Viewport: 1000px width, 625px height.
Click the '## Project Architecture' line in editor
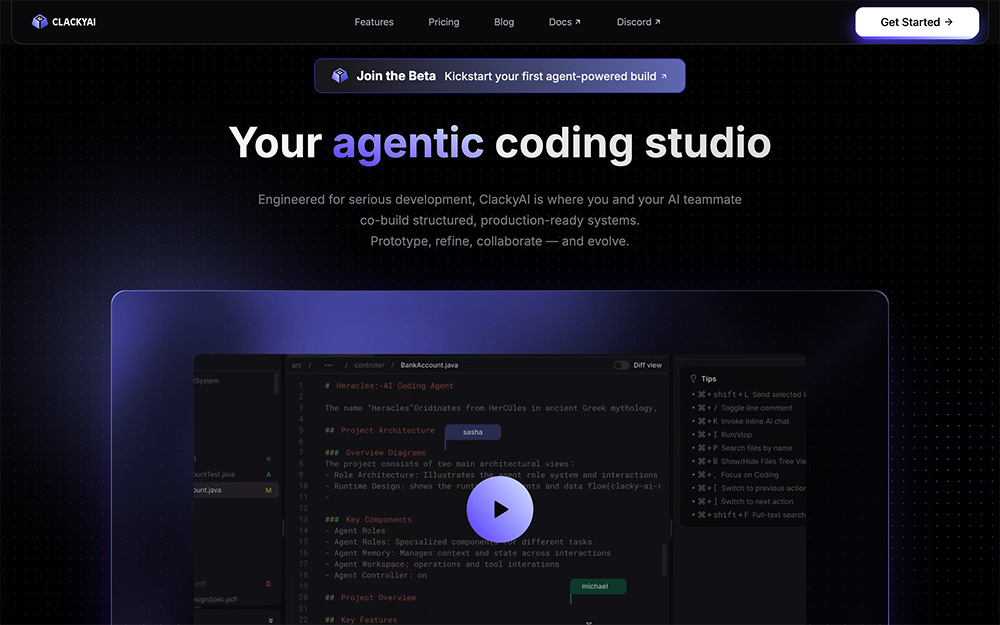[379, 430]
